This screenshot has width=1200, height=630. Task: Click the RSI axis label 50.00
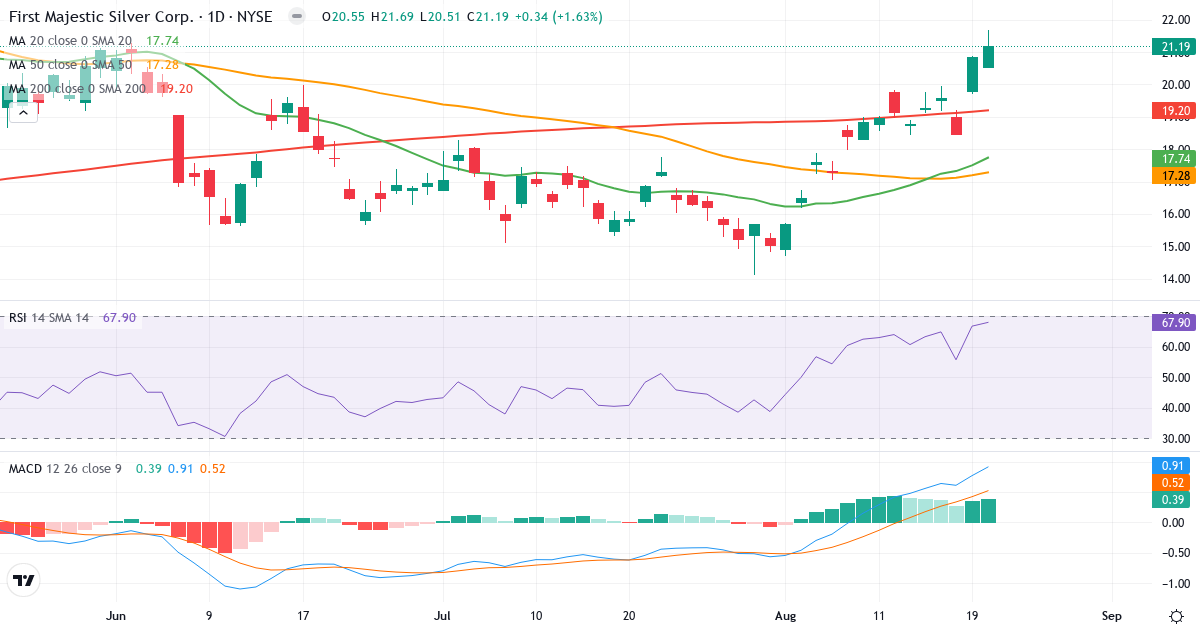[x=1175, y=377]
